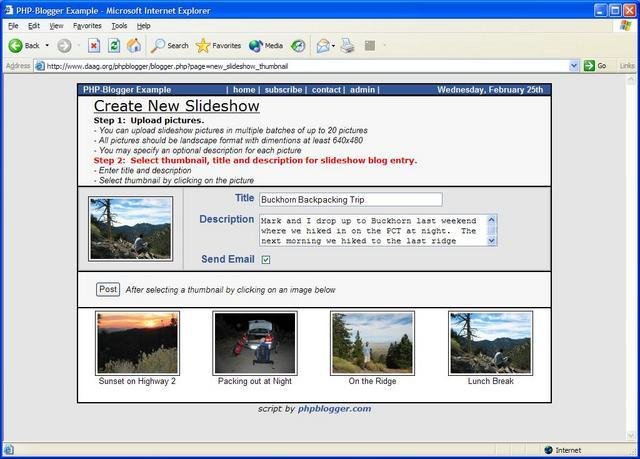Viewport: 640px width, 459px height.
Task: Select the On the Ridge thumbnail
Action: [x=372, y=343]
